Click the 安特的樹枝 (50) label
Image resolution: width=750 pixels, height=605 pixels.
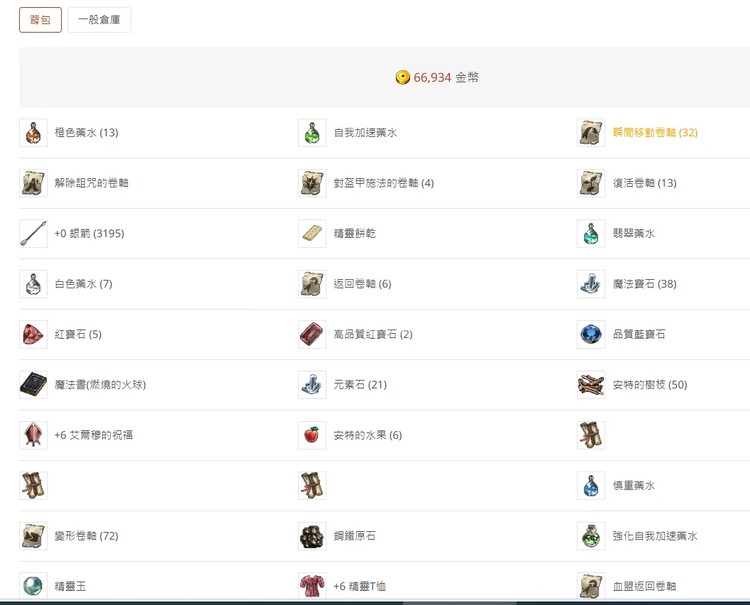(650, 385)
